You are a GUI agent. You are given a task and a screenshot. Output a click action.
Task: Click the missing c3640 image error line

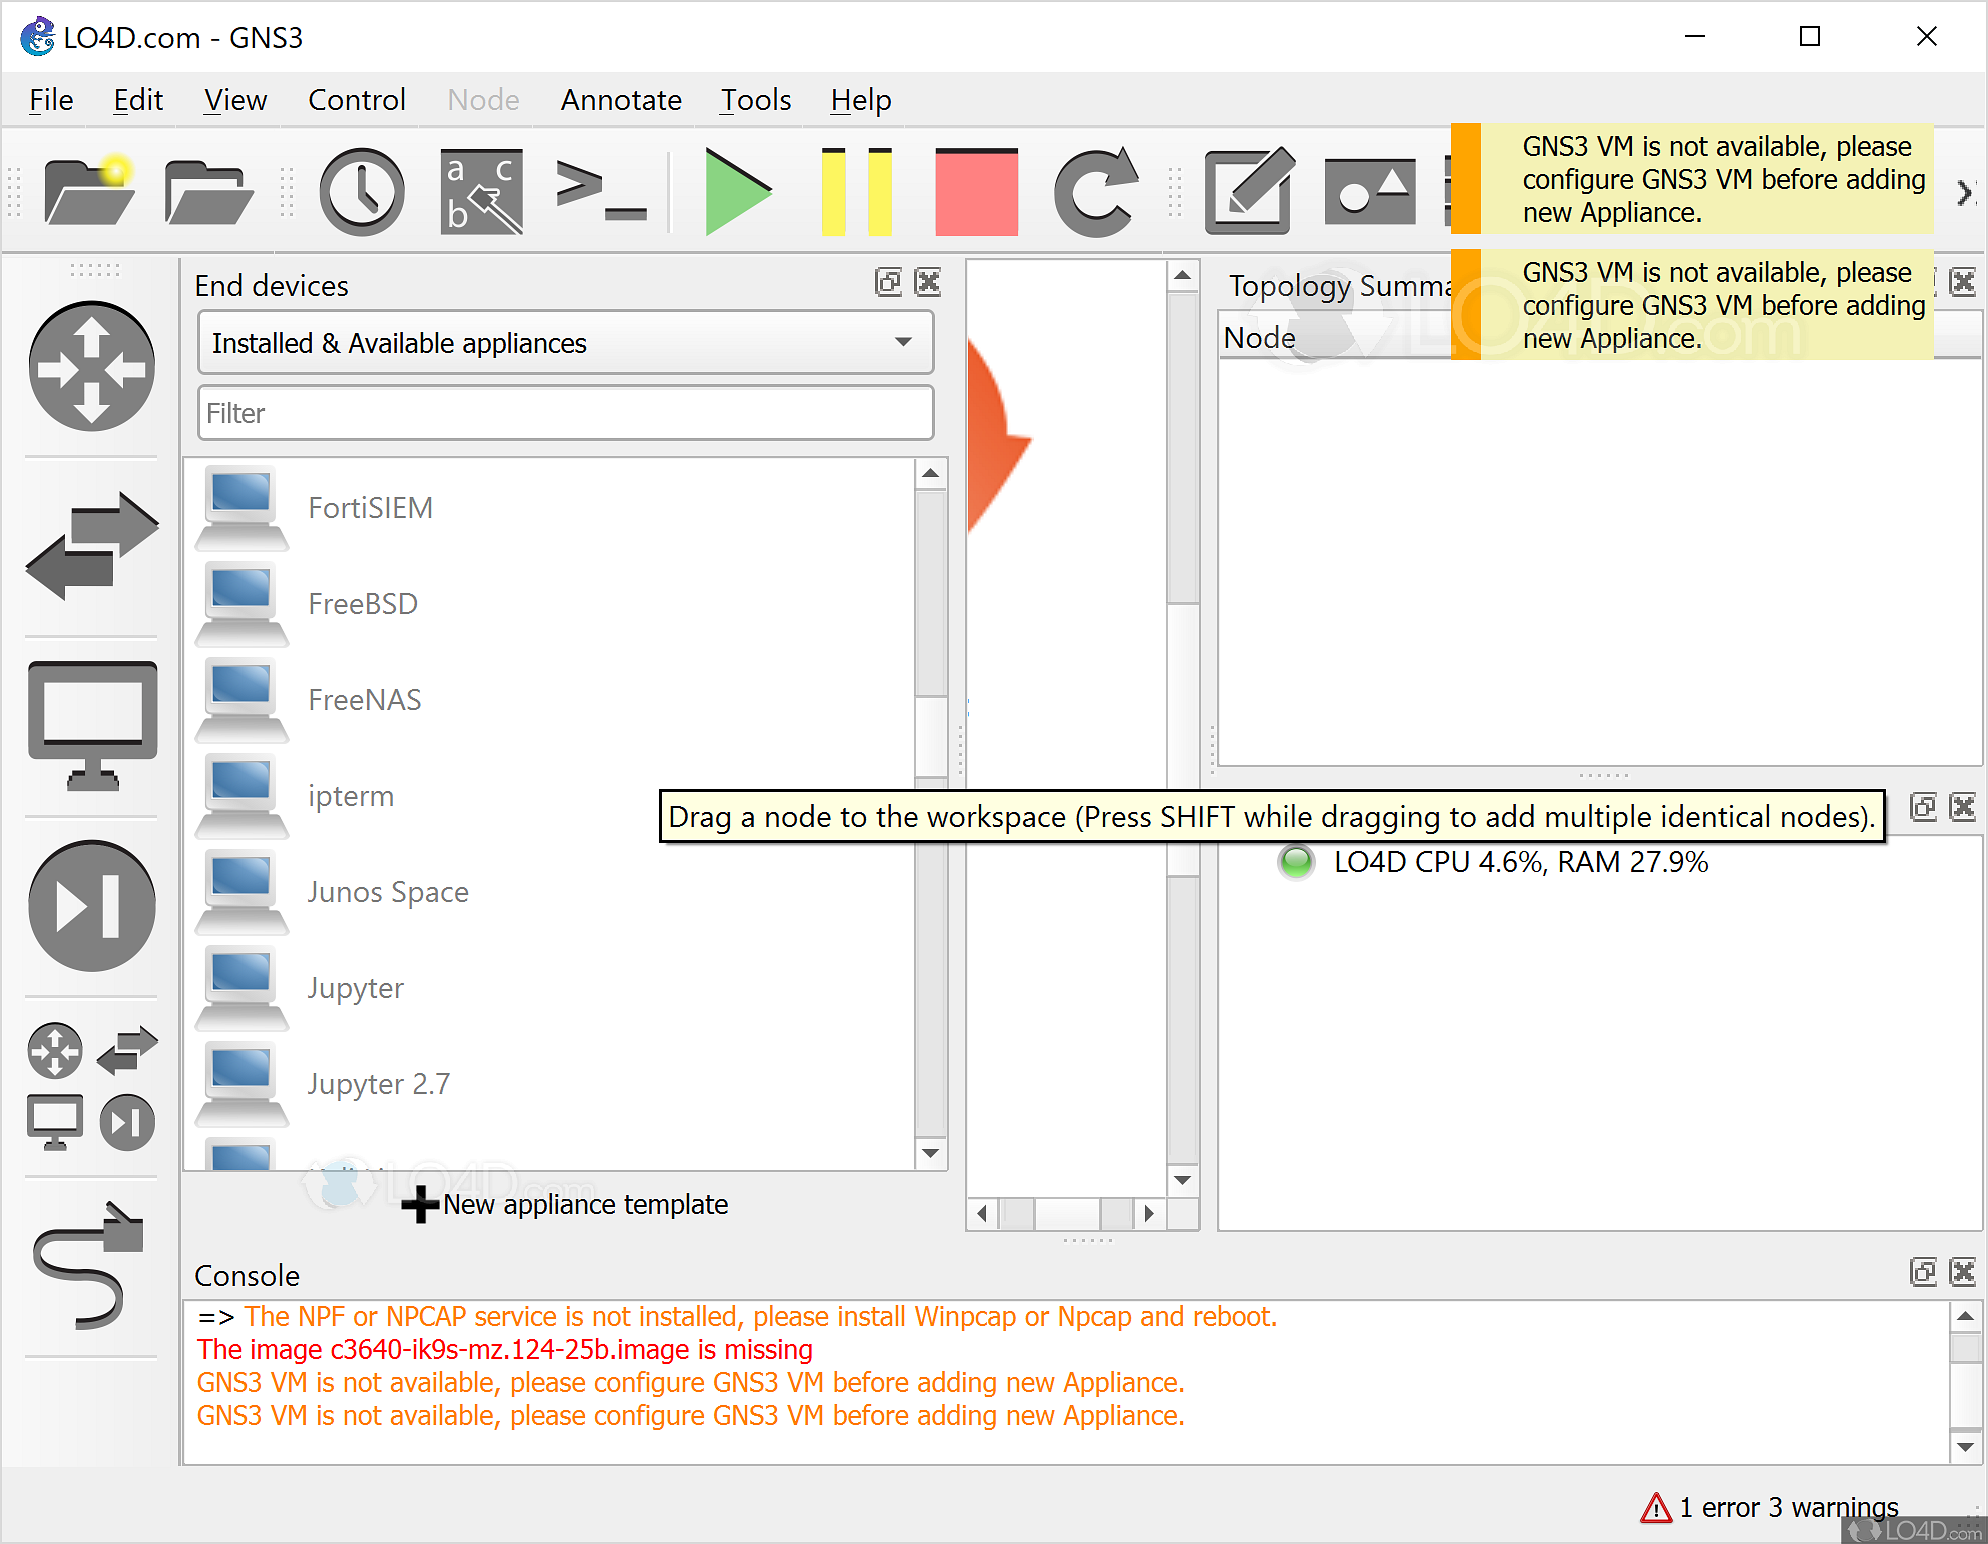click(505, 1350)
